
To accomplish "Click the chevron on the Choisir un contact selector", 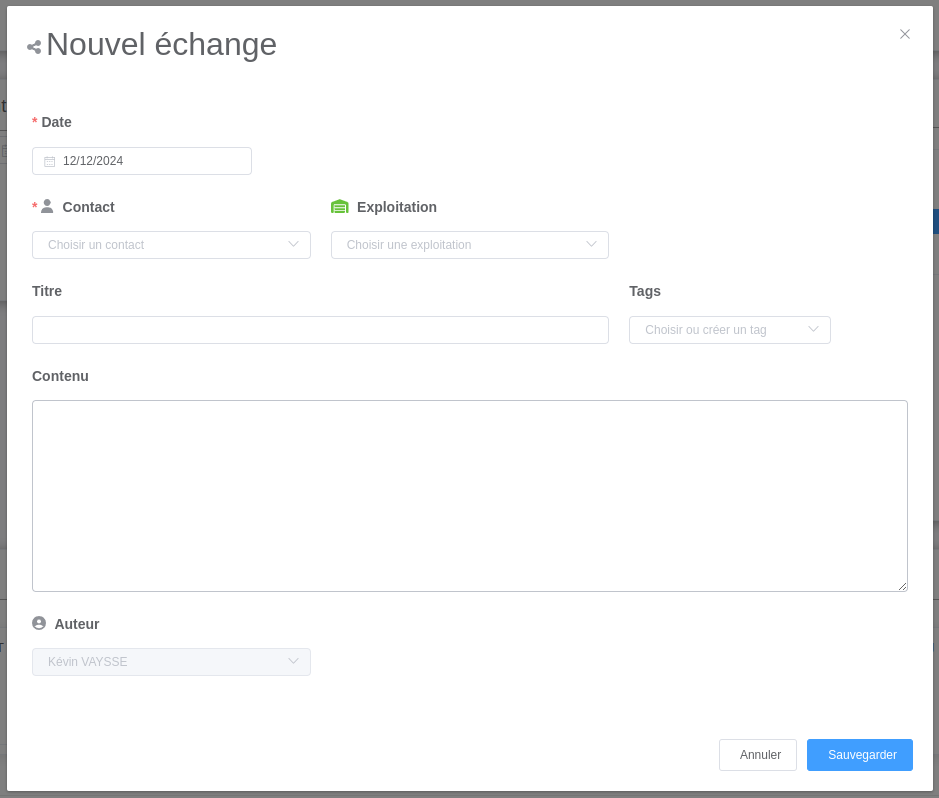I will pyautogui.click(x=293, y=244).
